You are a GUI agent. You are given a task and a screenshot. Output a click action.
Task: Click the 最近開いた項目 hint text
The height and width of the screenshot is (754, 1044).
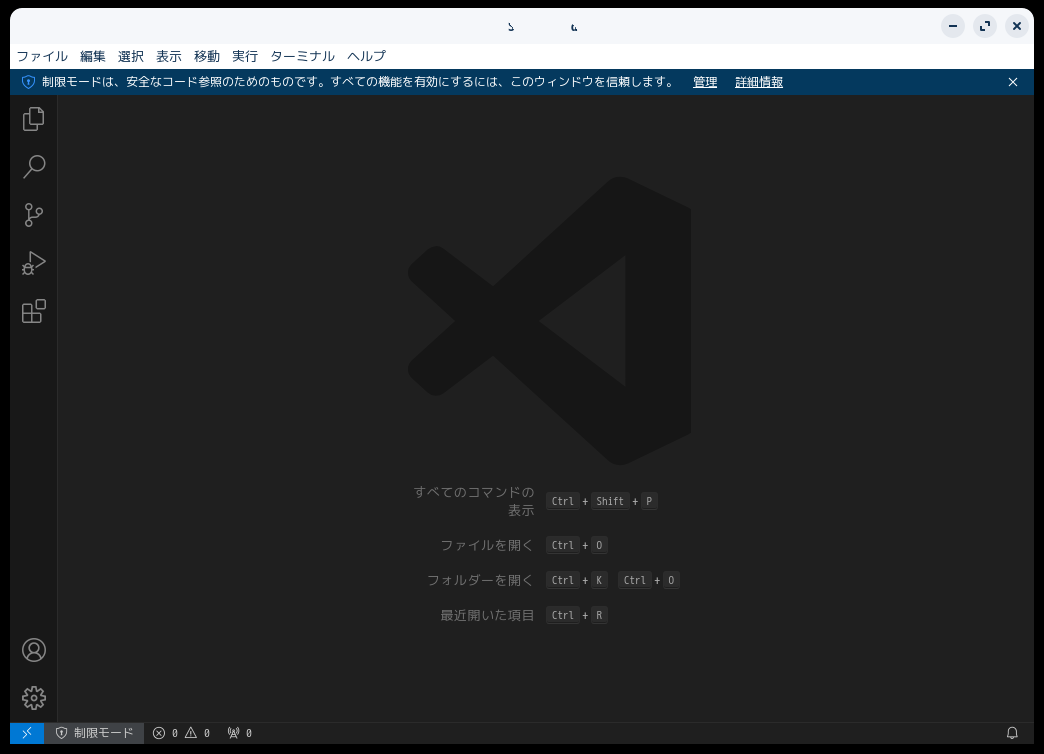[x=487, y=615]
